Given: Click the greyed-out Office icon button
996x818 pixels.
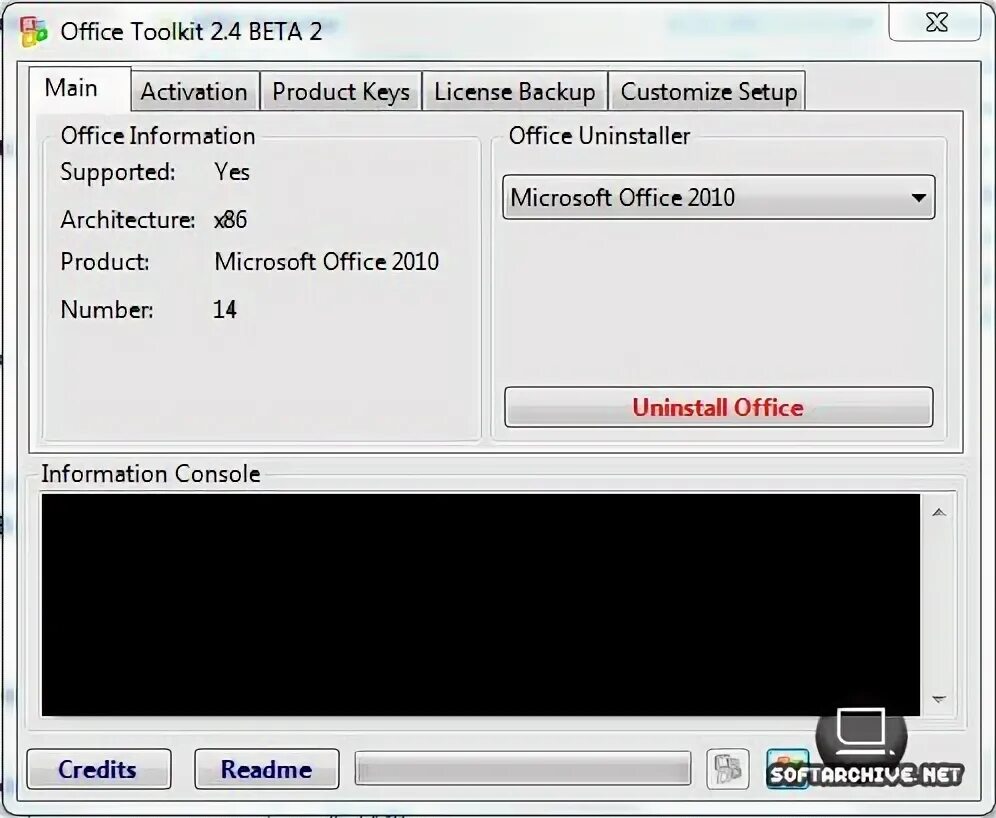Looking at the screenshot, I should click(x=728, y=769).
